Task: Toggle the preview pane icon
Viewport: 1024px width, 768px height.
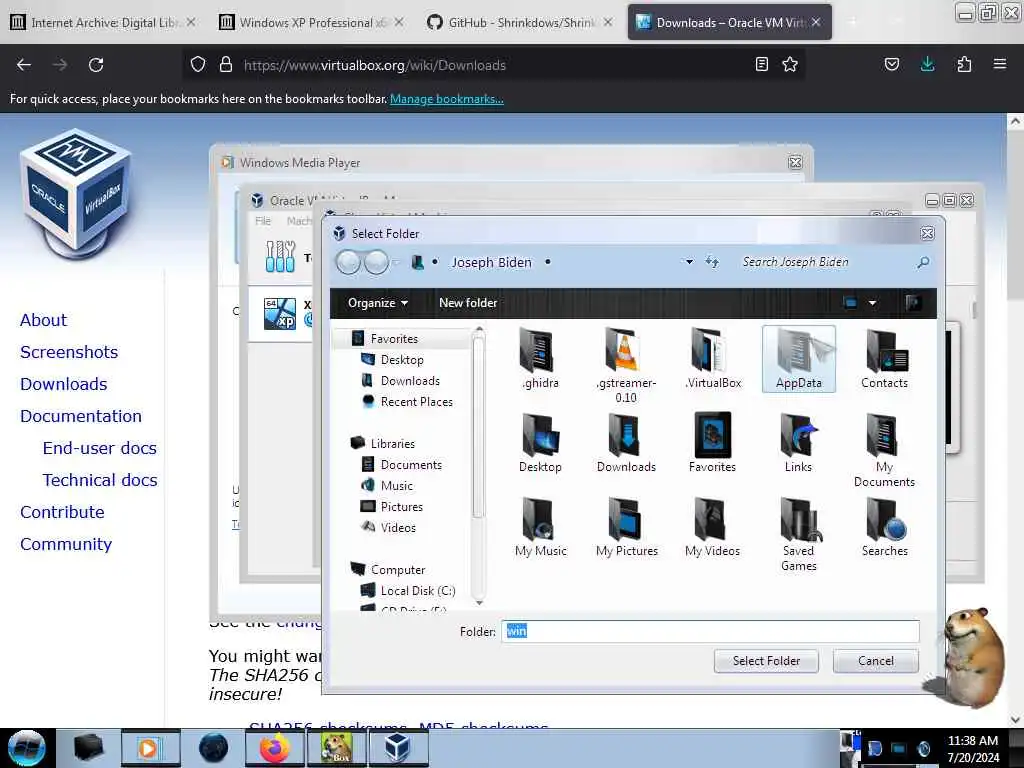Action: (913, 302)
